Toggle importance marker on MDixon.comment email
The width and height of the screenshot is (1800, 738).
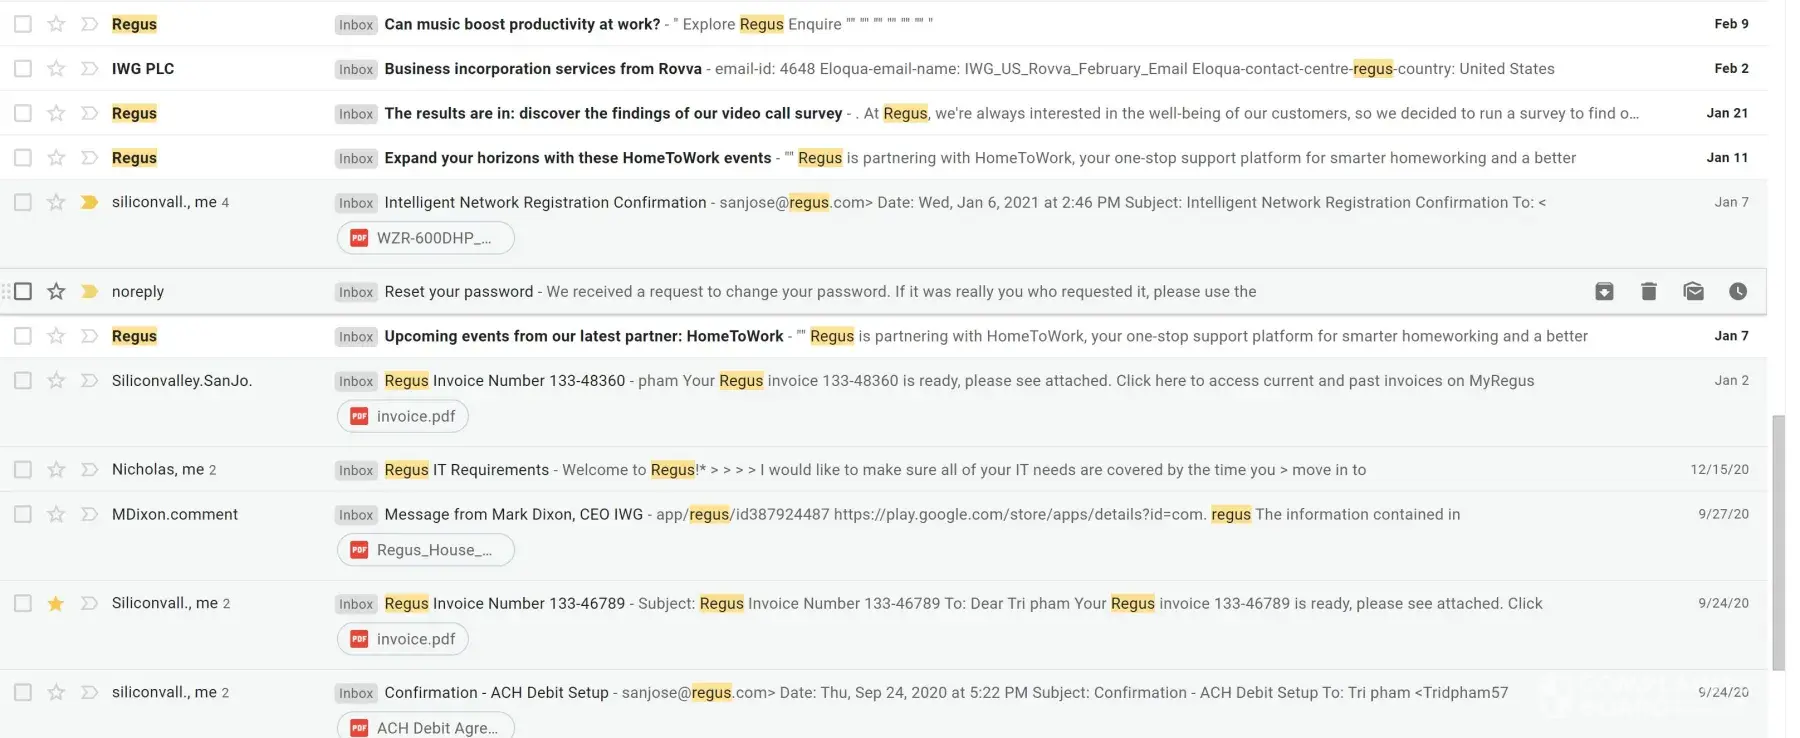[89, 514]
